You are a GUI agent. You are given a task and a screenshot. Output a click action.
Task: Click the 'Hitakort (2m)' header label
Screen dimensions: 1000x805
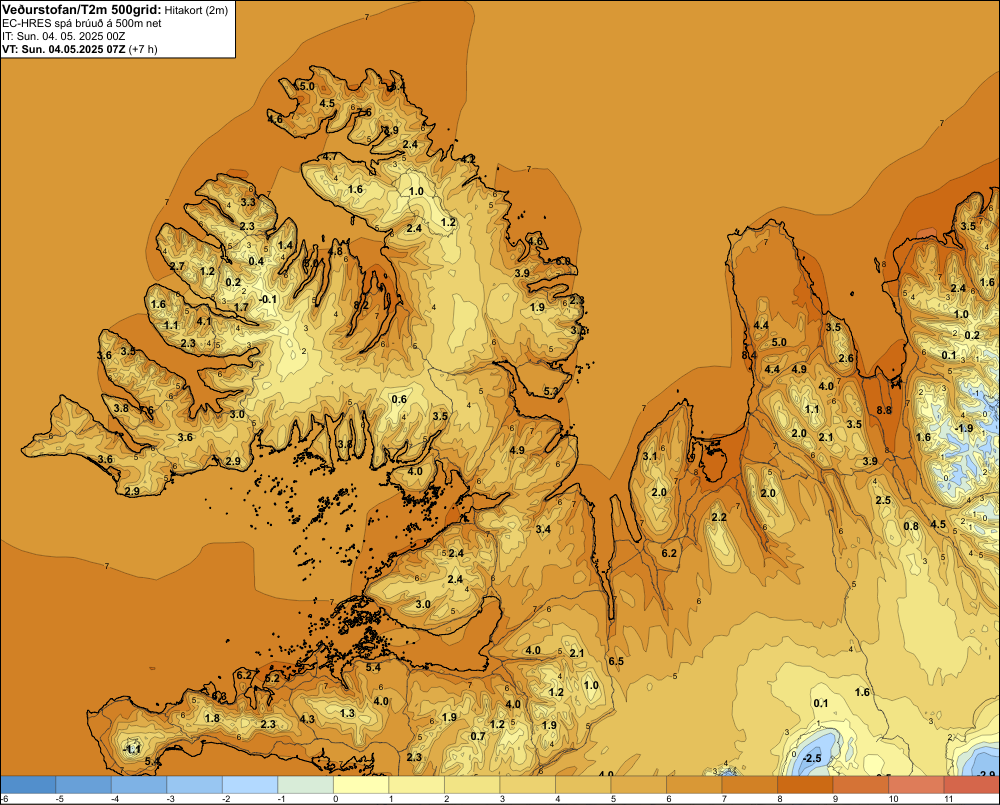tap(196, 10)
